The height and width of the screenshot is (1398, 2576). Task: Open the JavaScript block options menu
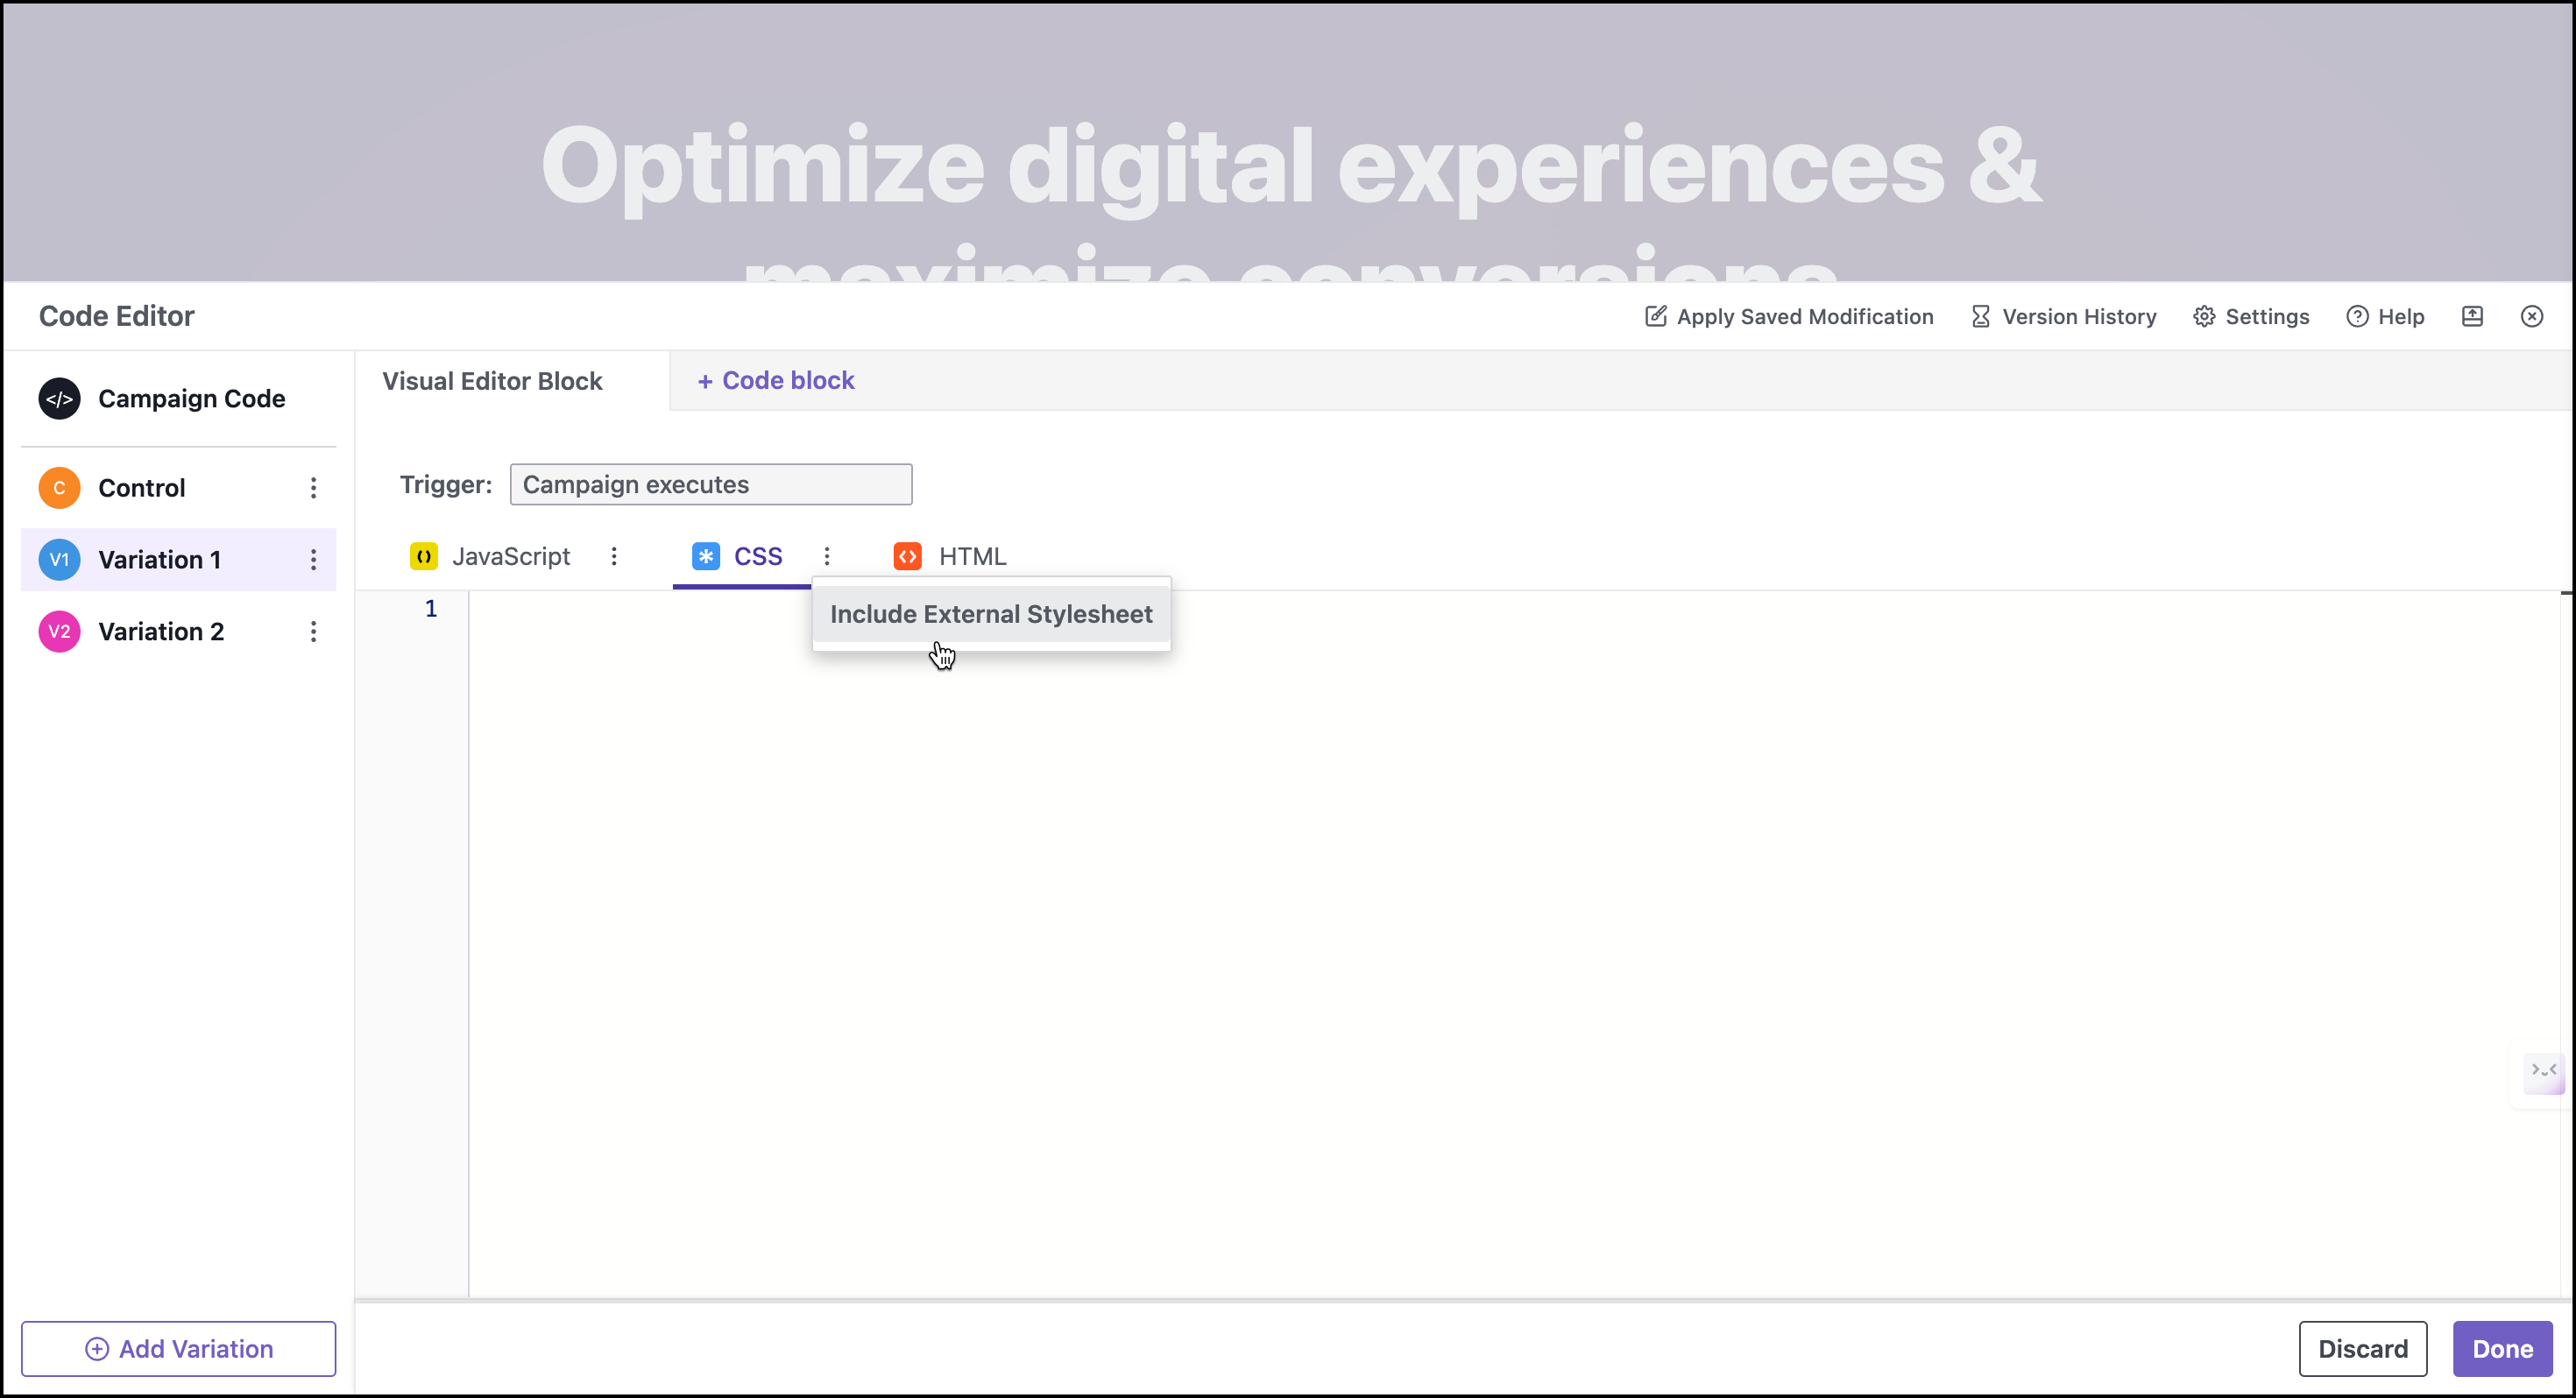[614, 556]
